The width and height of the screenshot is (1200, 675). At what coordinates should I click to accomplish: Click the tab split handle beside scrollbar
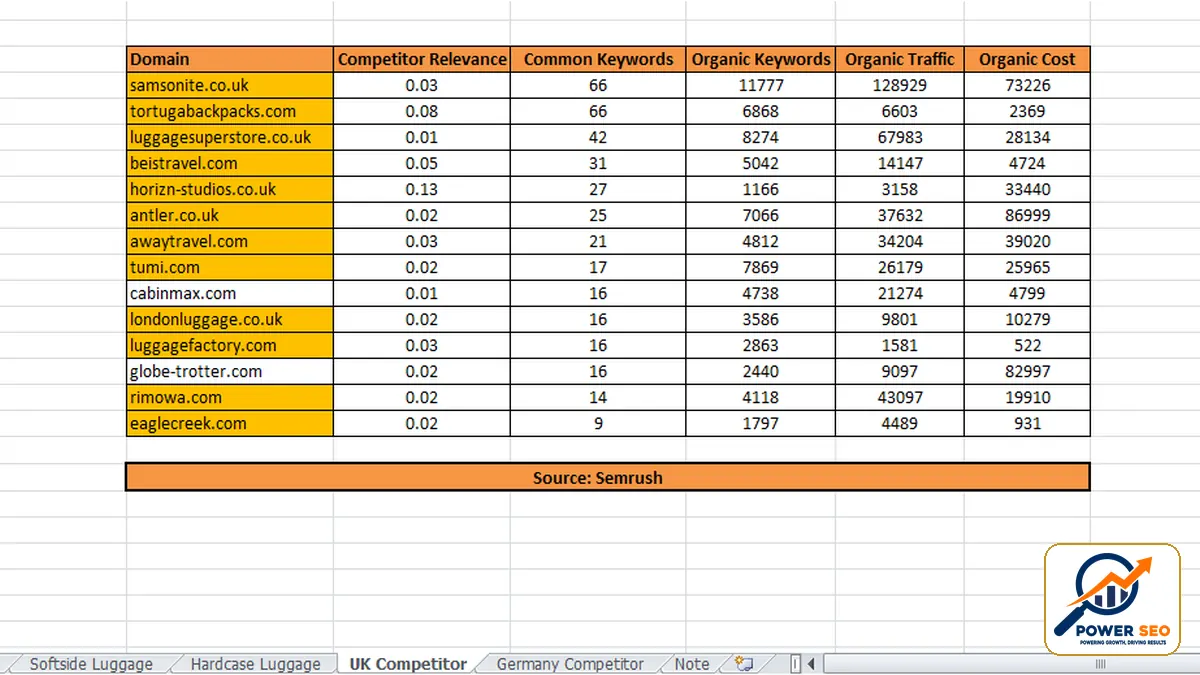click(x=796, y=663)
